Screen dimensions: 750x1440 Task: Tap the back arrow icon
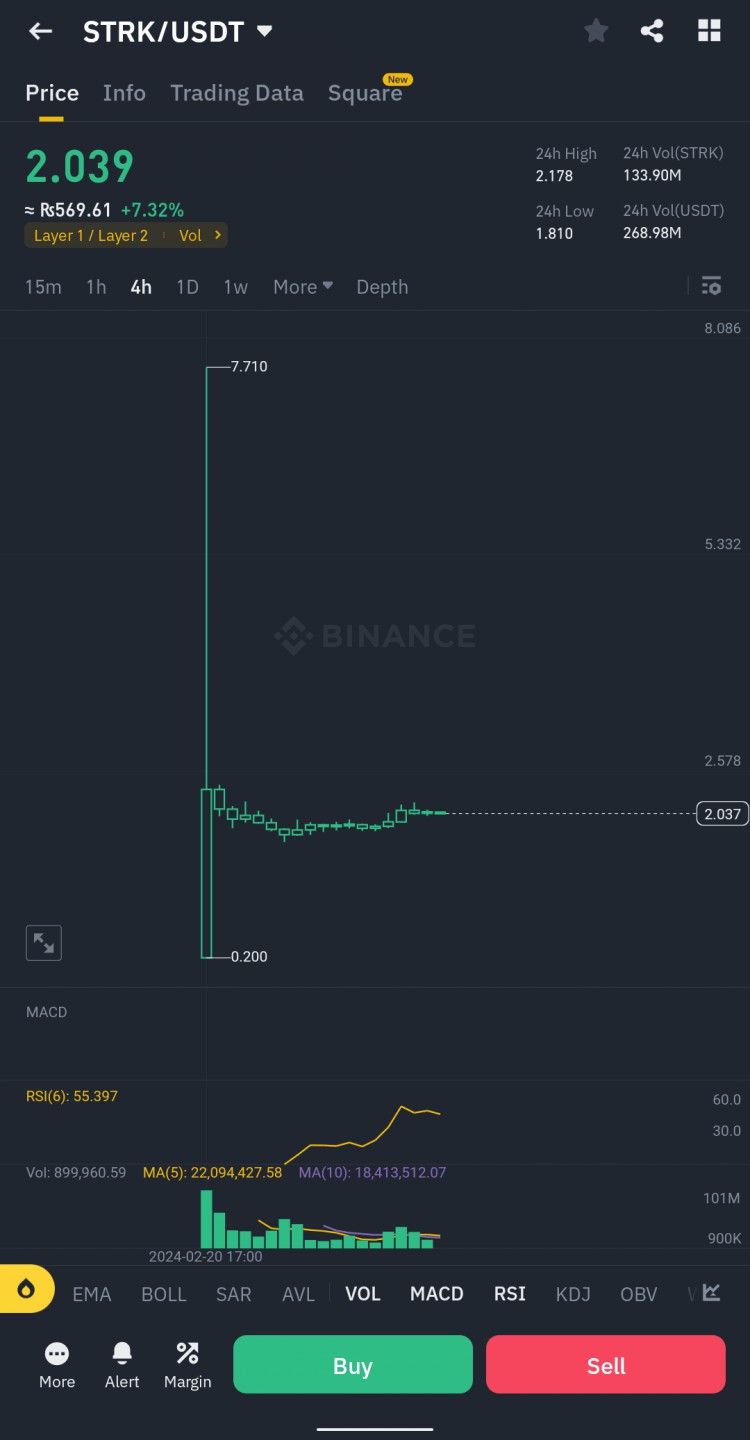tap(40, 31)
